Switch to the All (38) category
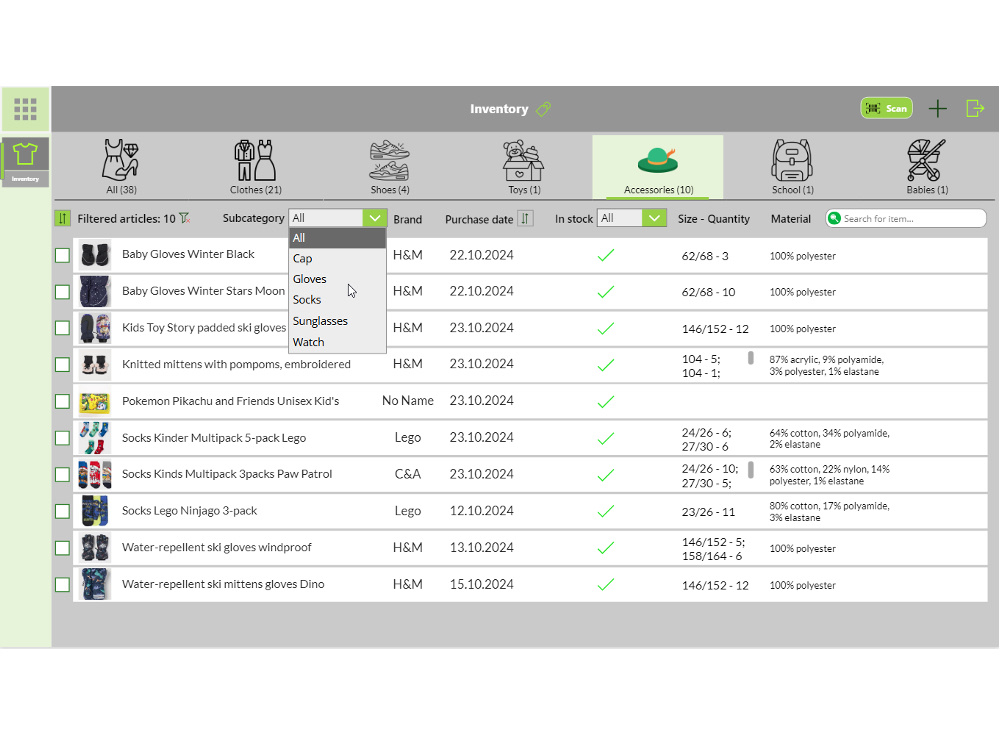The width and height of the screenshot is (1000, 750). (121, 166)
